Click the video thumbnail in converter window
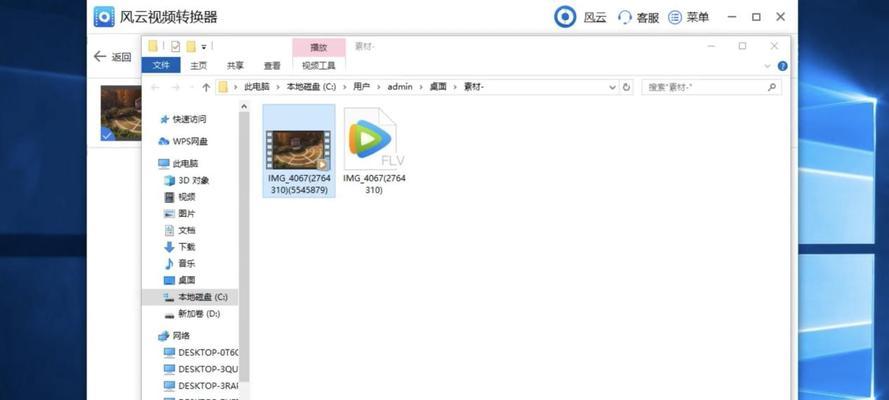 121,113
